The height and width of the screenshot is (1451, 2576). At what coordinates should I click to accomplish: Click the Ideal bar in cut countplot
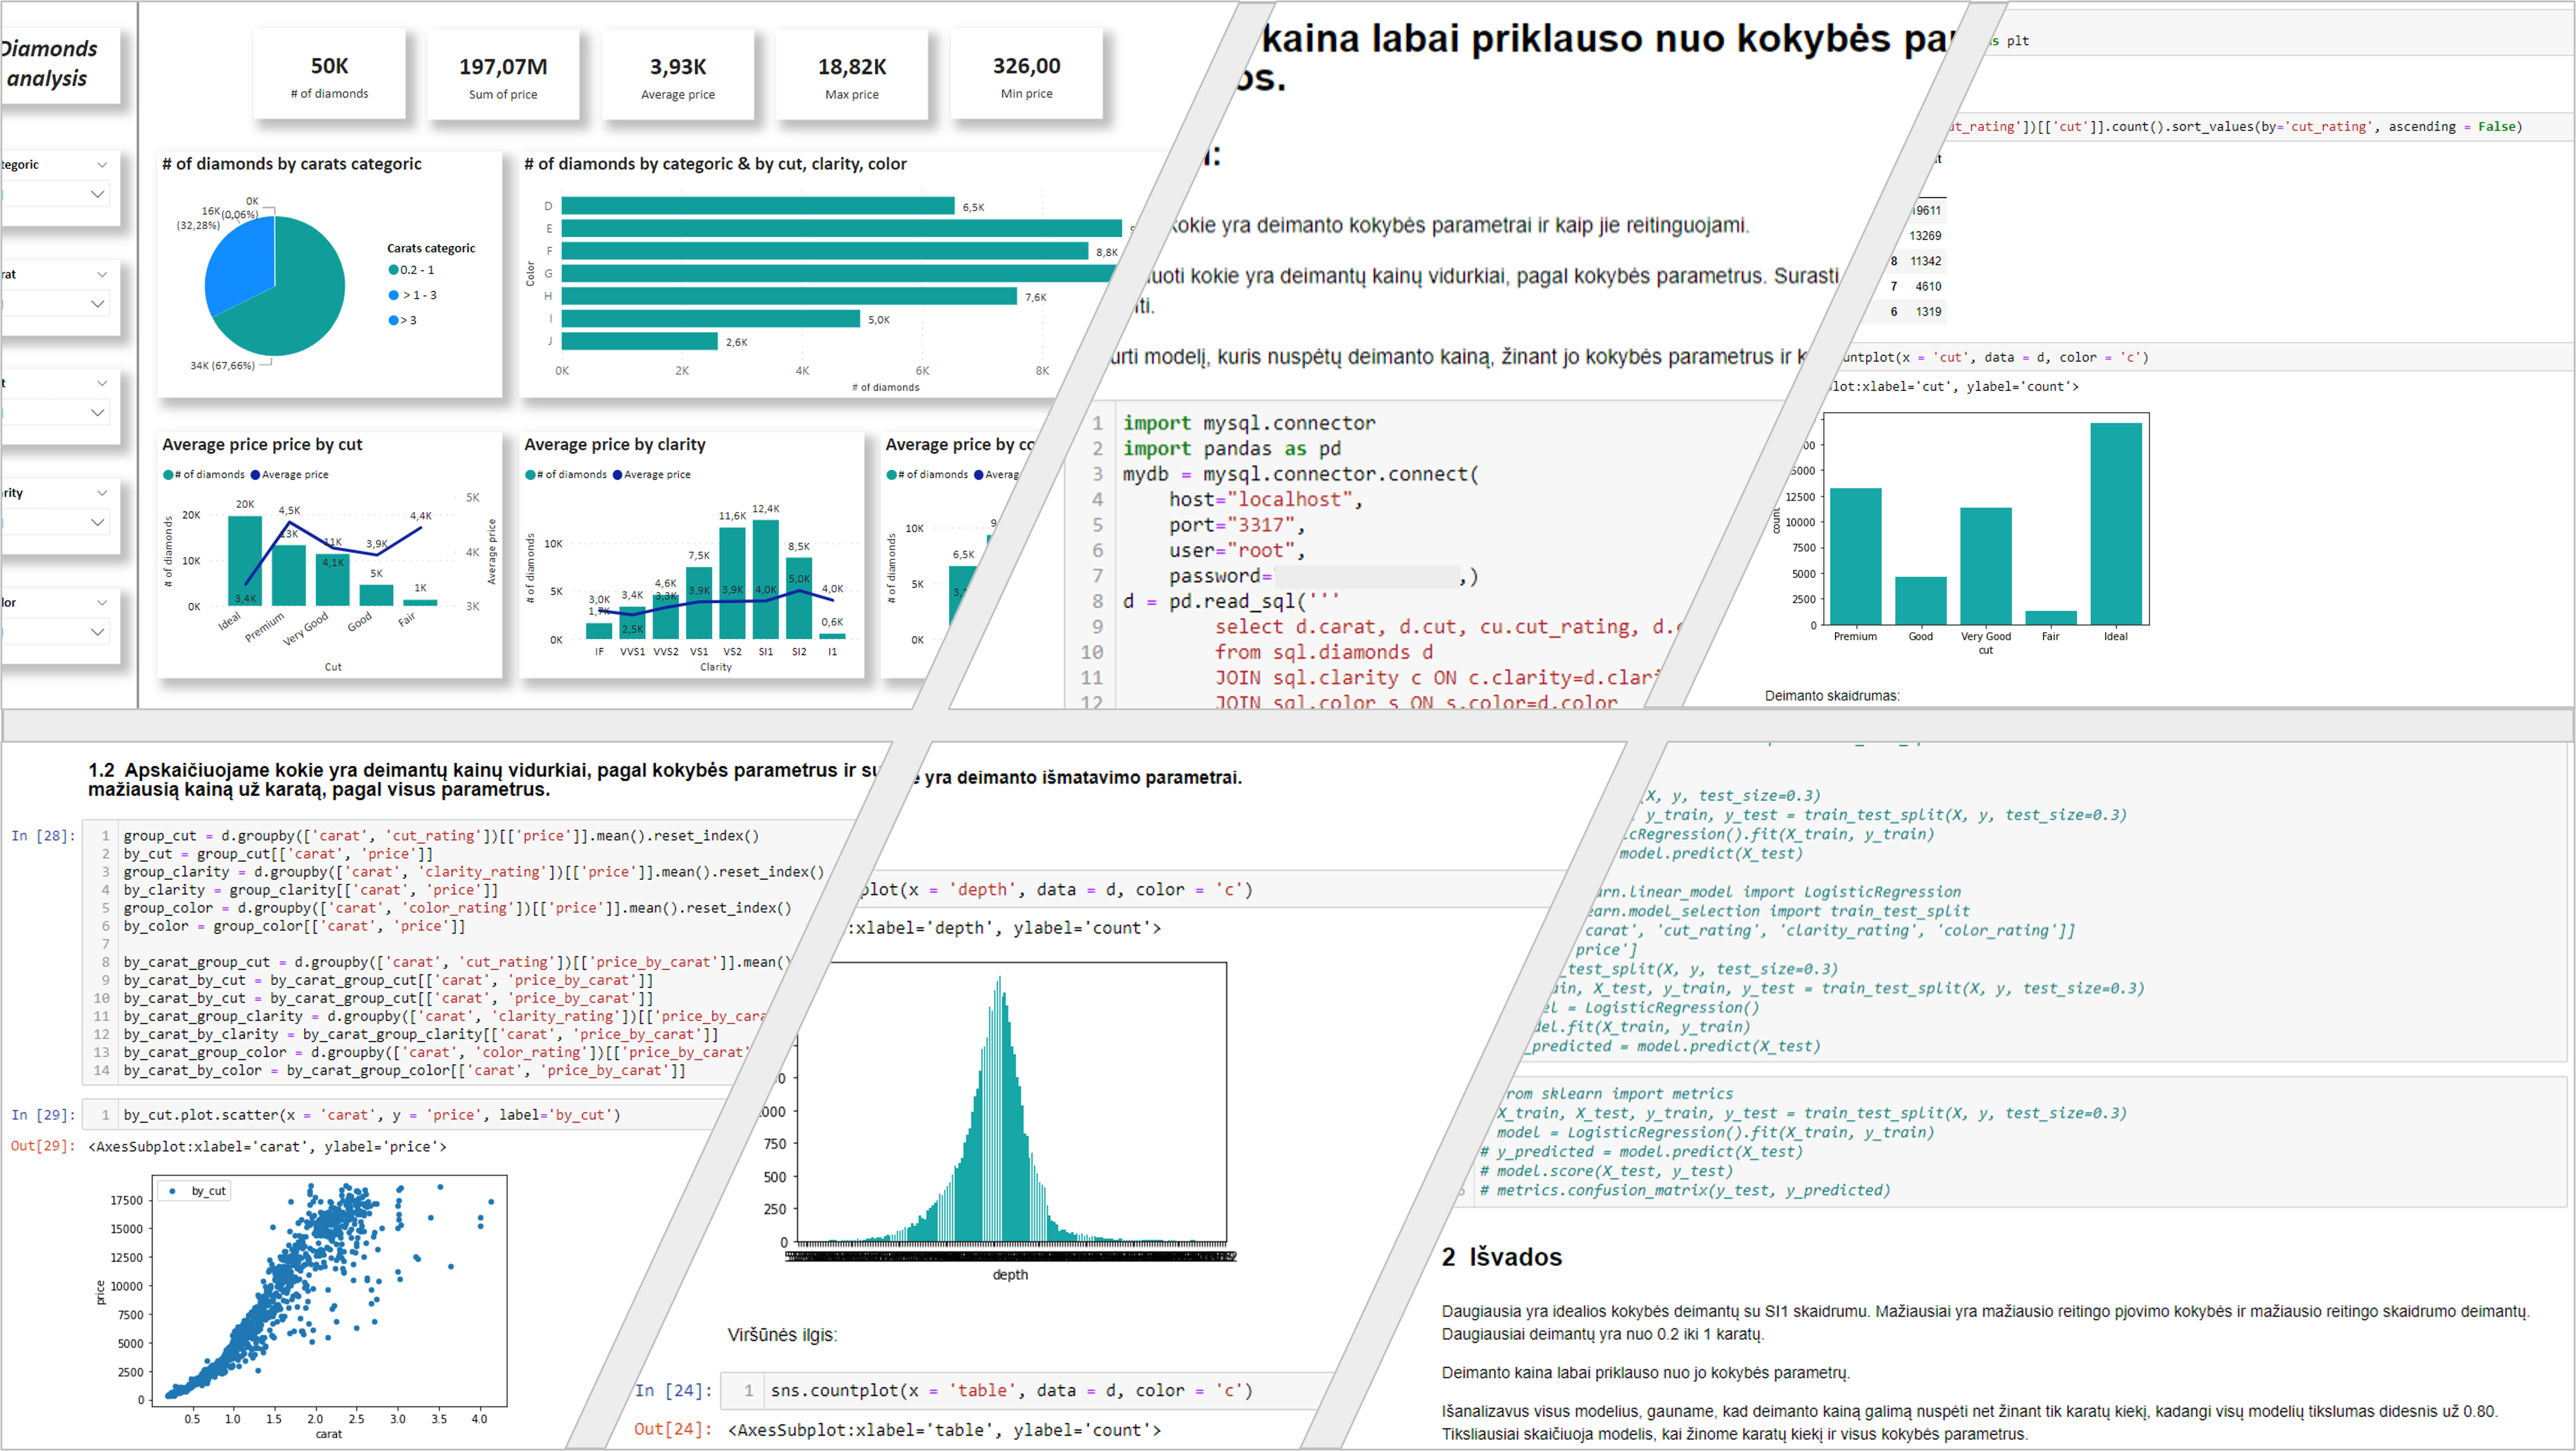point(2116,524)
